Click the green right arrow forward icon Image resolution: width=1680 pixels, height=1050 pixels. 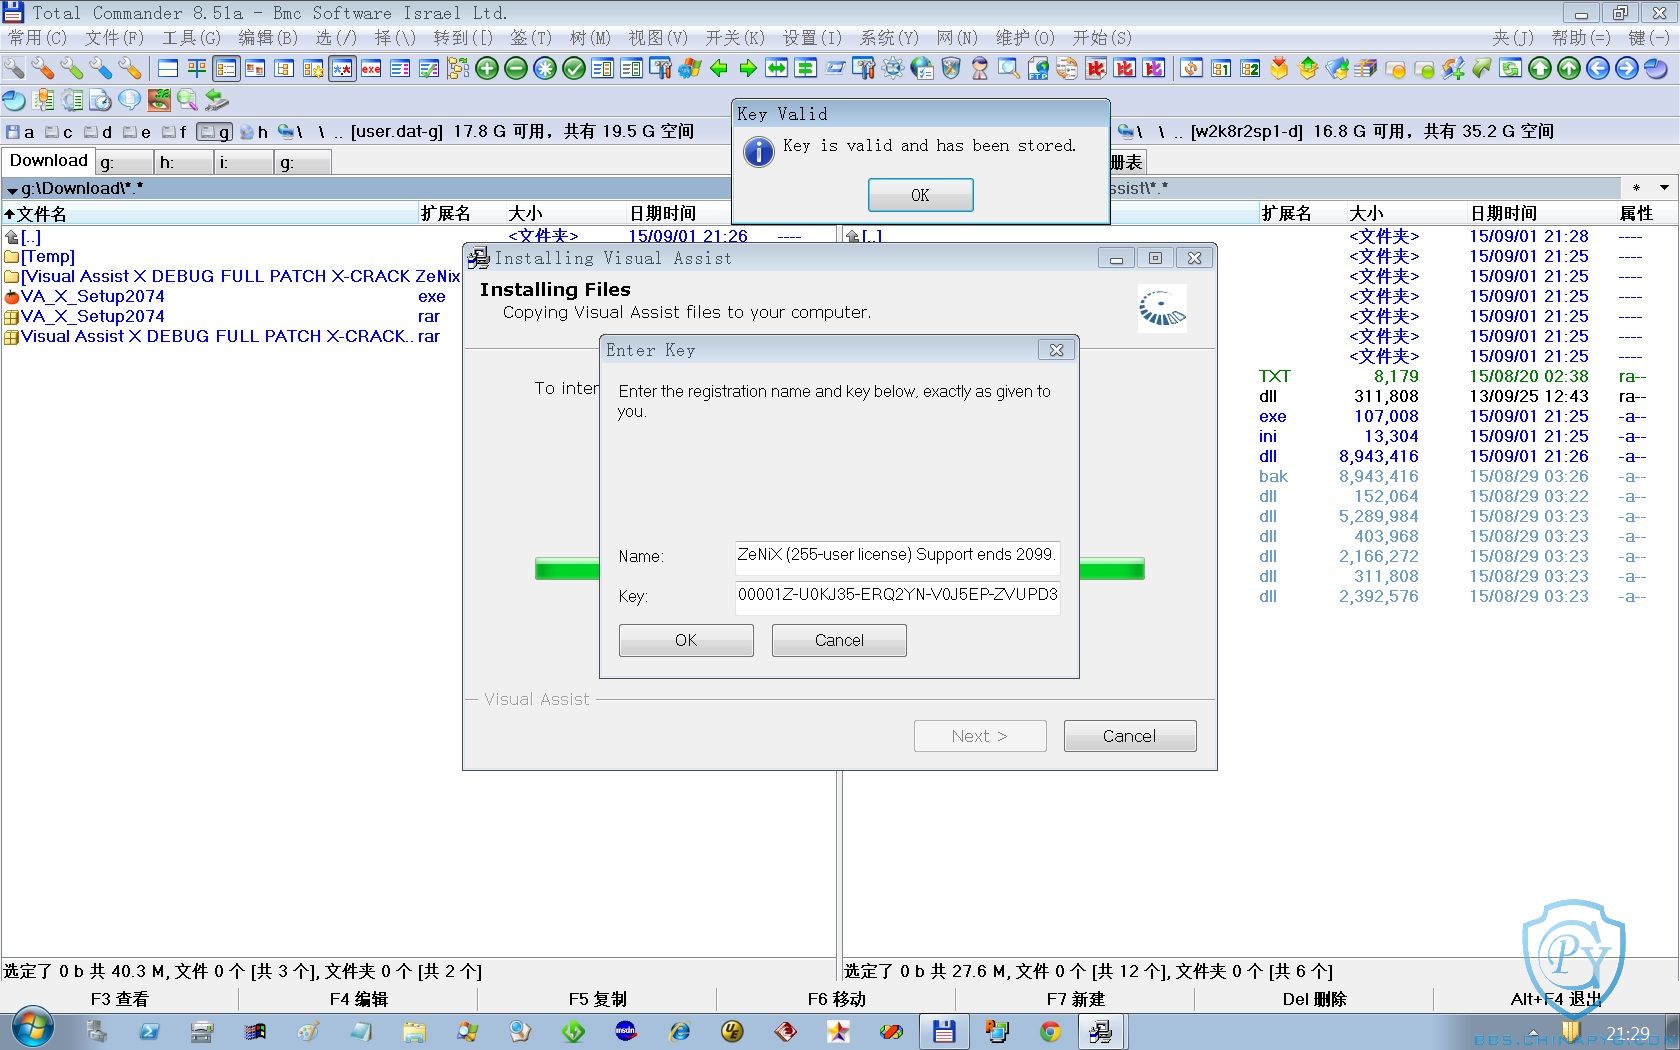[x=748, y=69]
